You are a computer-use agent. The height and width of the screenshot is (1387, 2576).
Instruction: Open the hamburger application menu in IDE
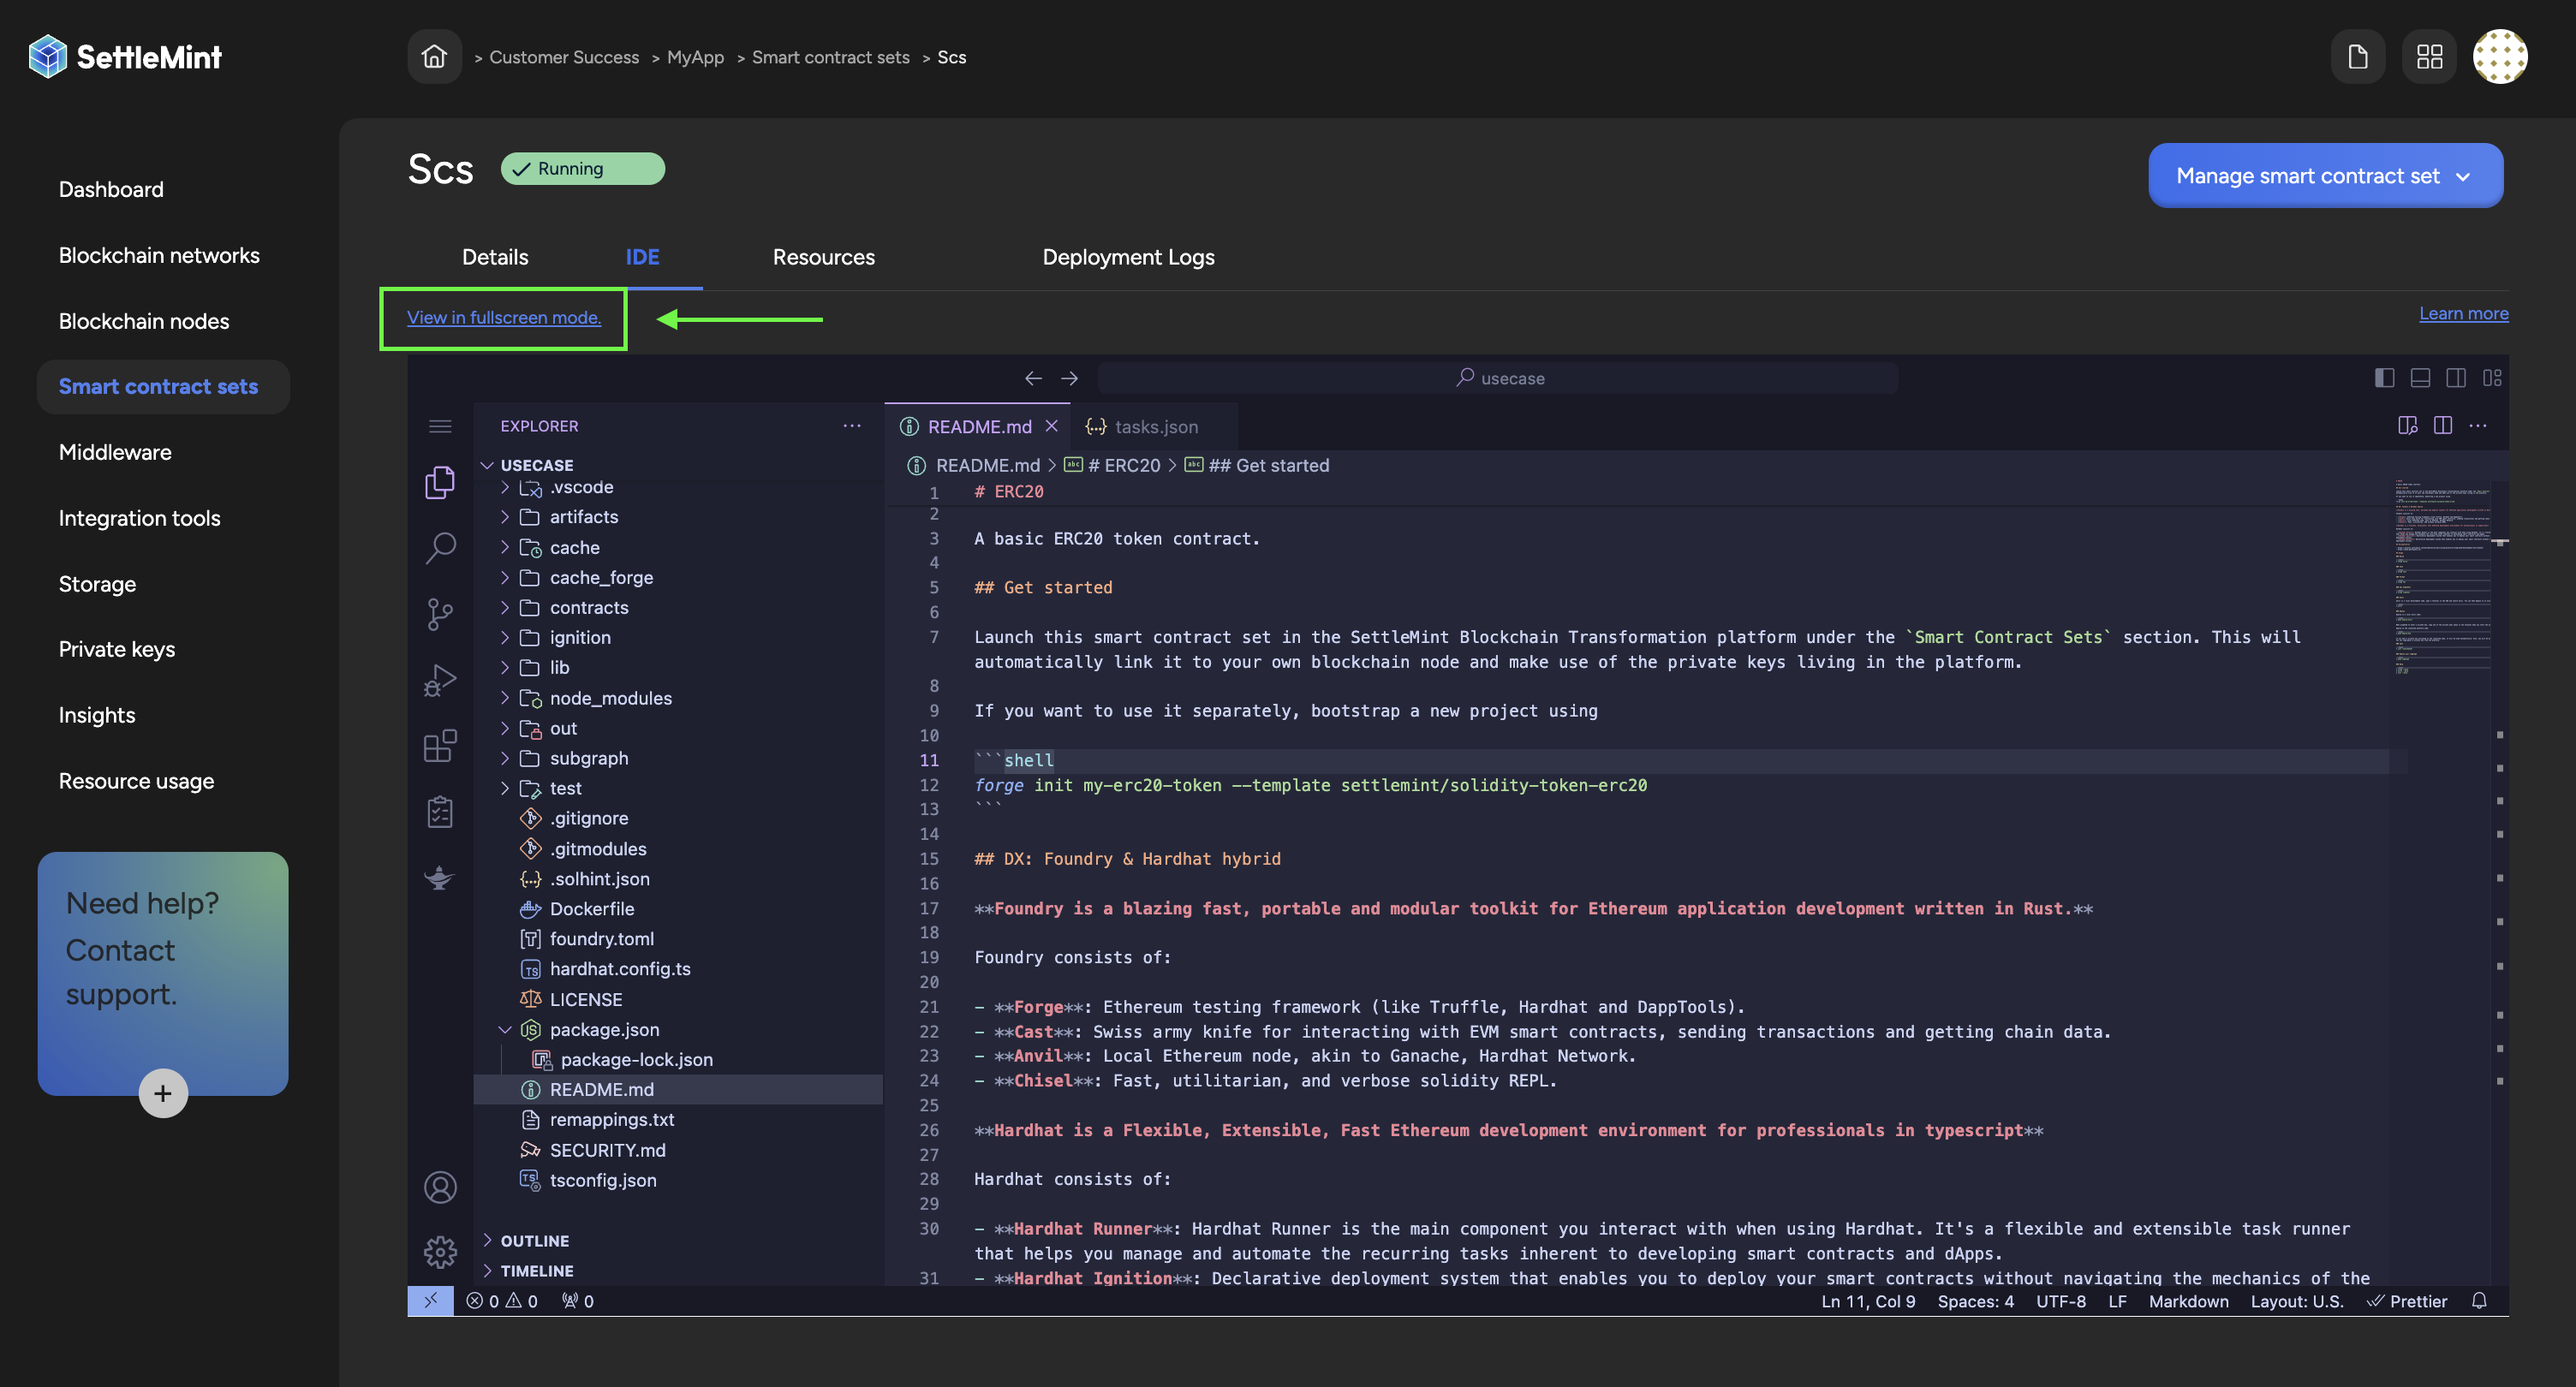[440, 426]
